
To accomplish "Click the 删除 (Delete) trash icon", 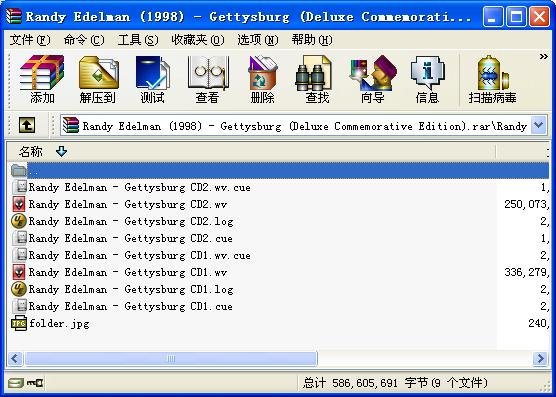I will point(262,79).
